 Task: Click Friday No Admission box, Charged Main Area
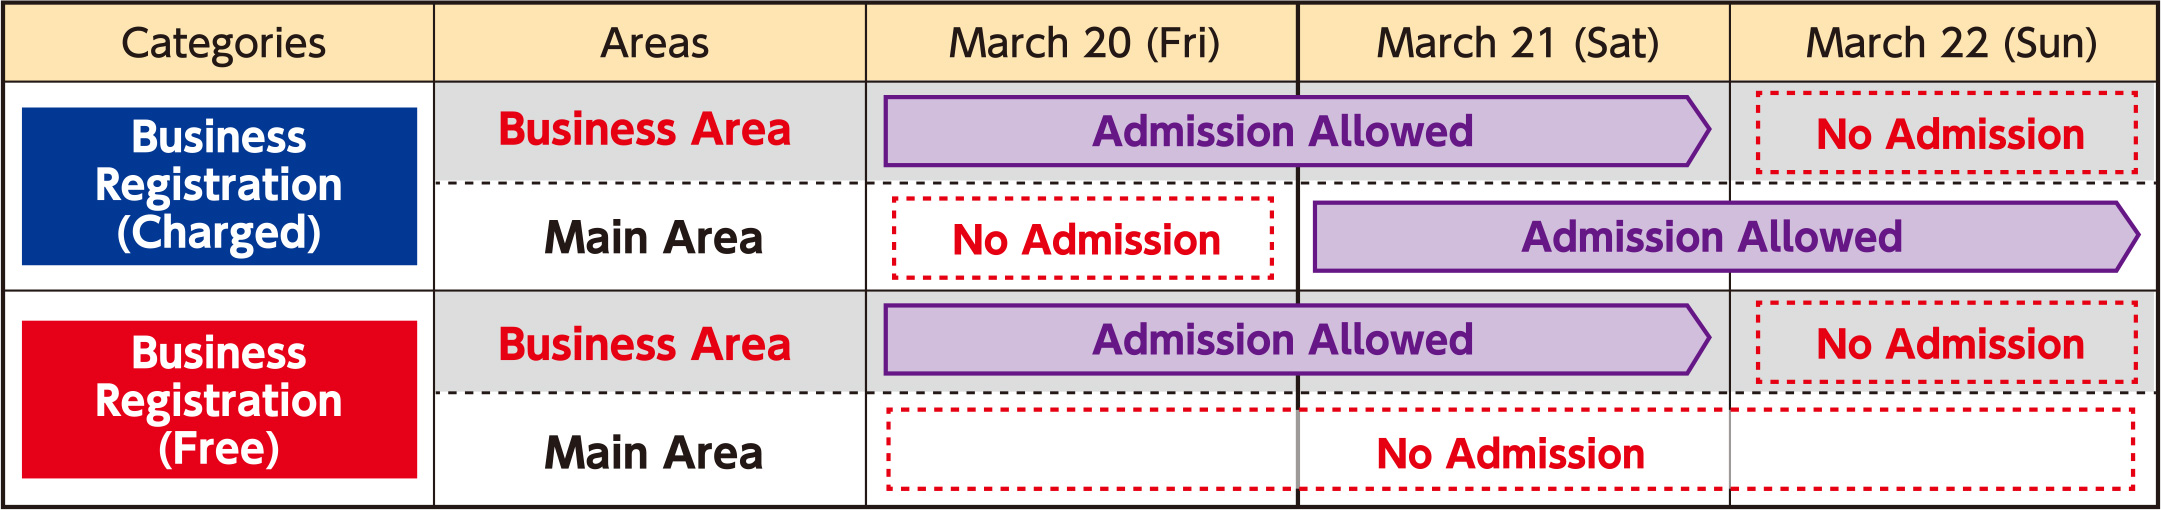1084,240
